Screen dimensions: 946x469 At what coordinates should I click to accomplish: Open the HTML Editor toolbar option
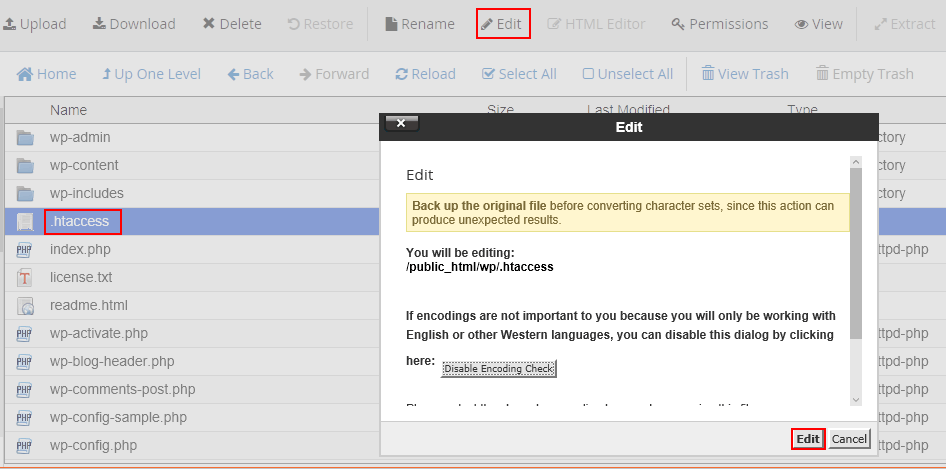(596, 24)
